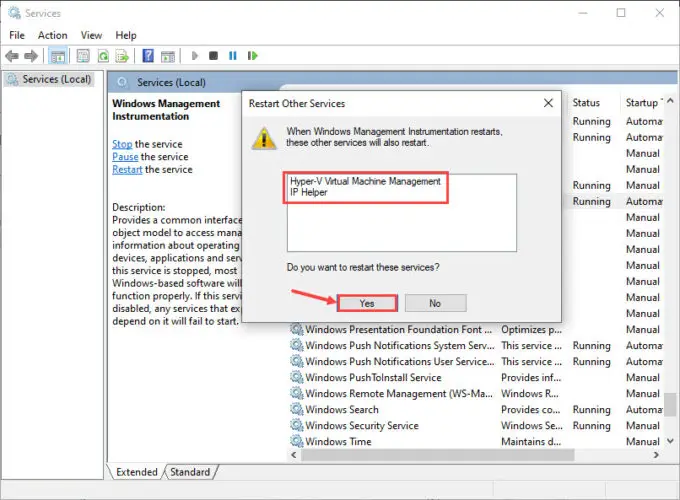Select the Windows Time service row
This screenshot has width=680, height=500.
point(476,442)
